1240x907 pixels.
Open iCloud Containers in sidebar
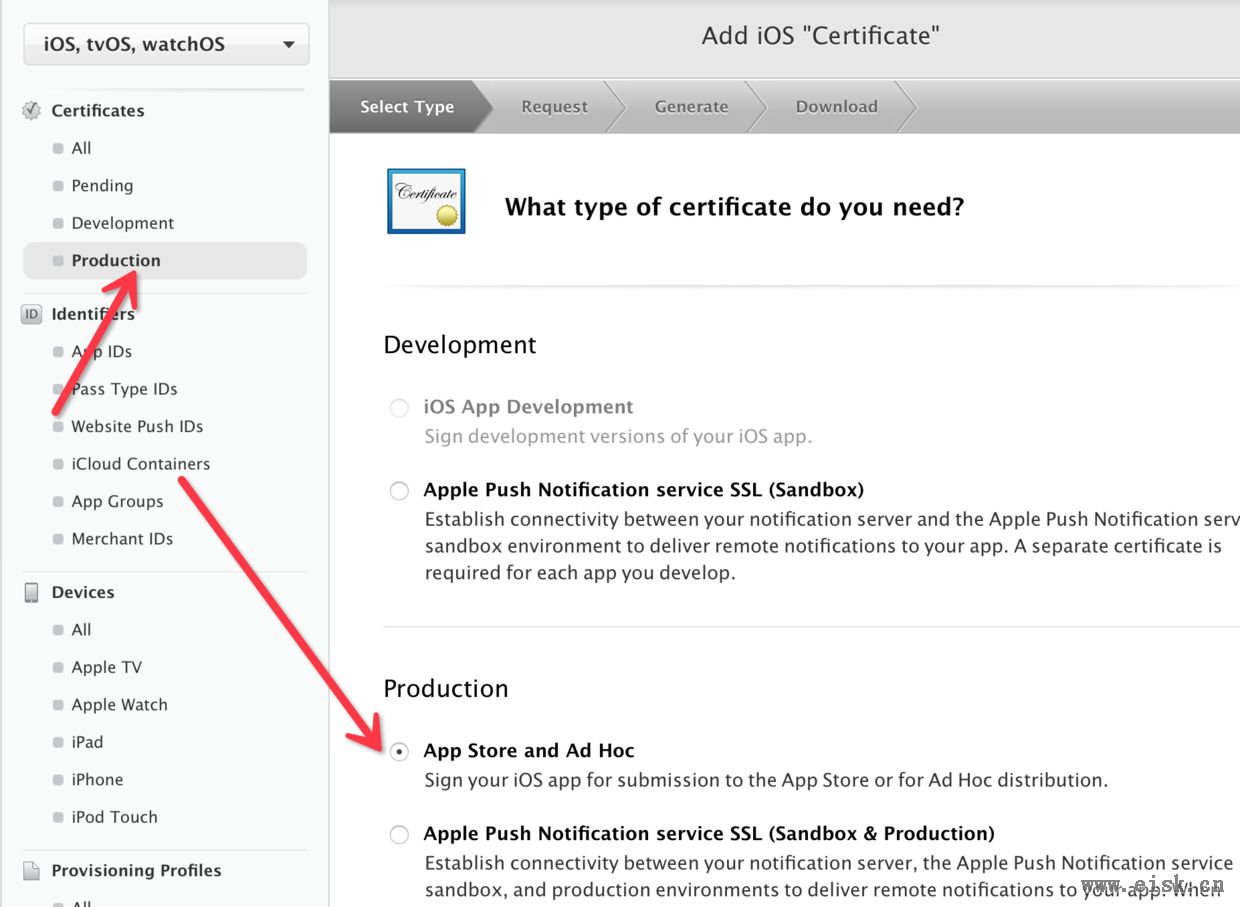(141, 464)
